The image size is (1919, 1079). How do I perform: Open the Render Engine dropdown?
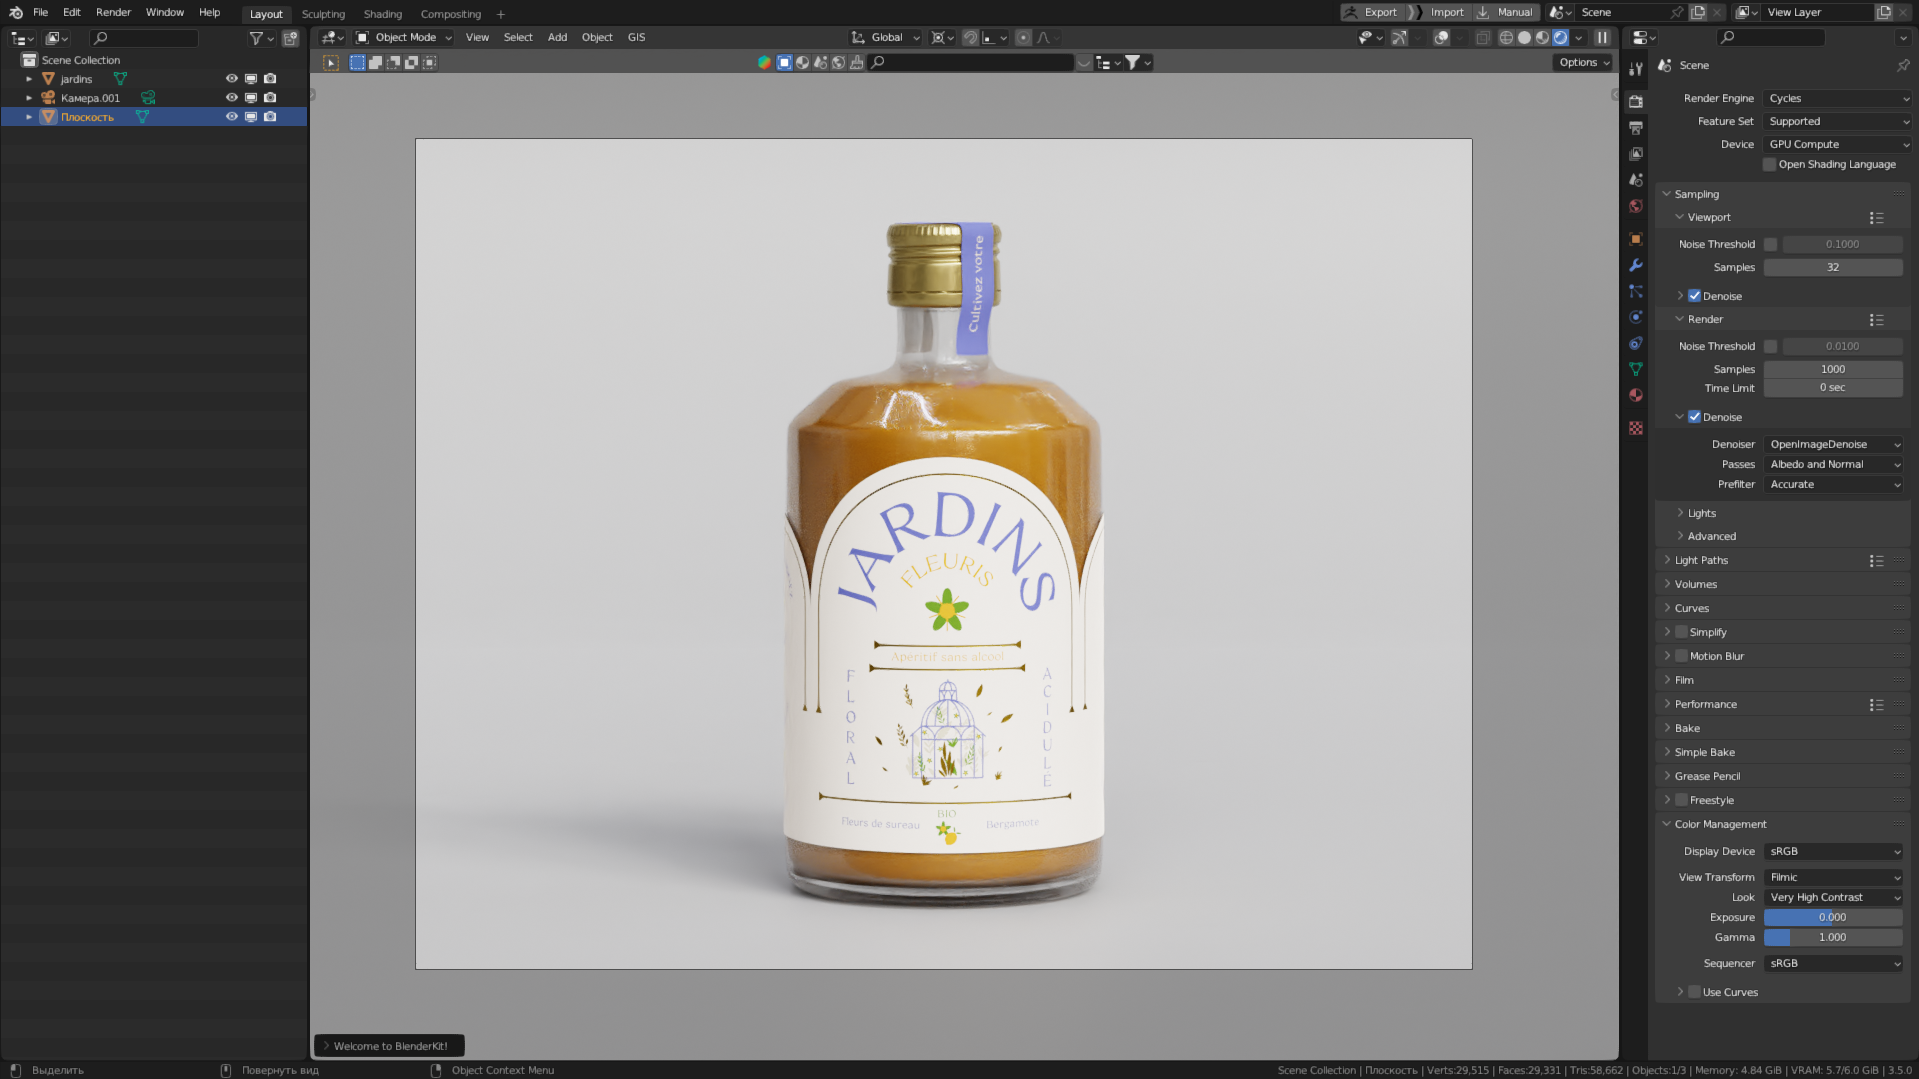click(x=1837, y=98)
